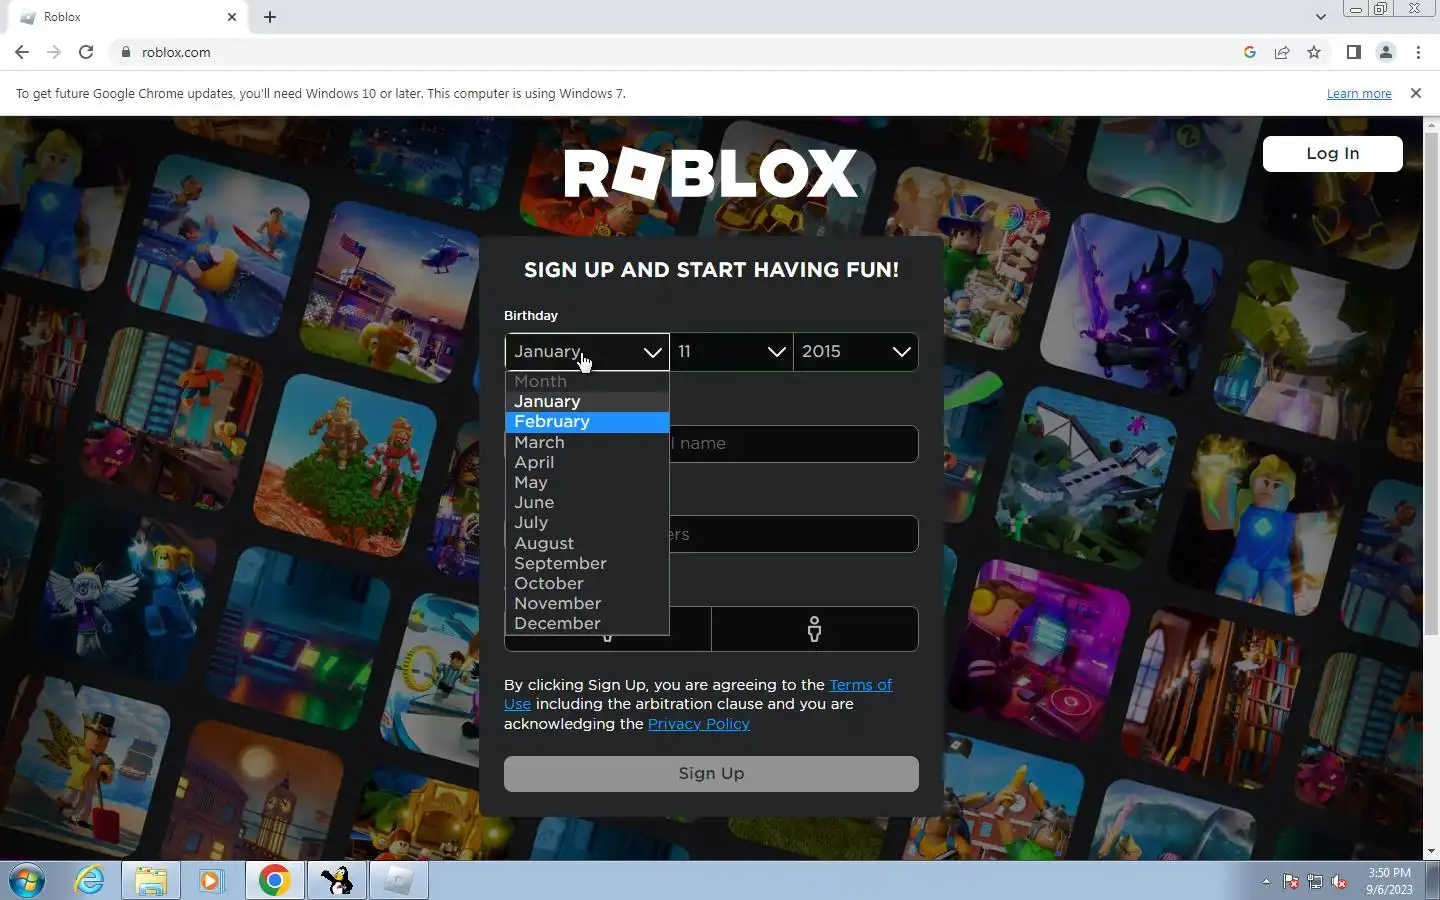
Task: Click the January month dropdown
Action: pyautogui.click(x=587, y=351)
